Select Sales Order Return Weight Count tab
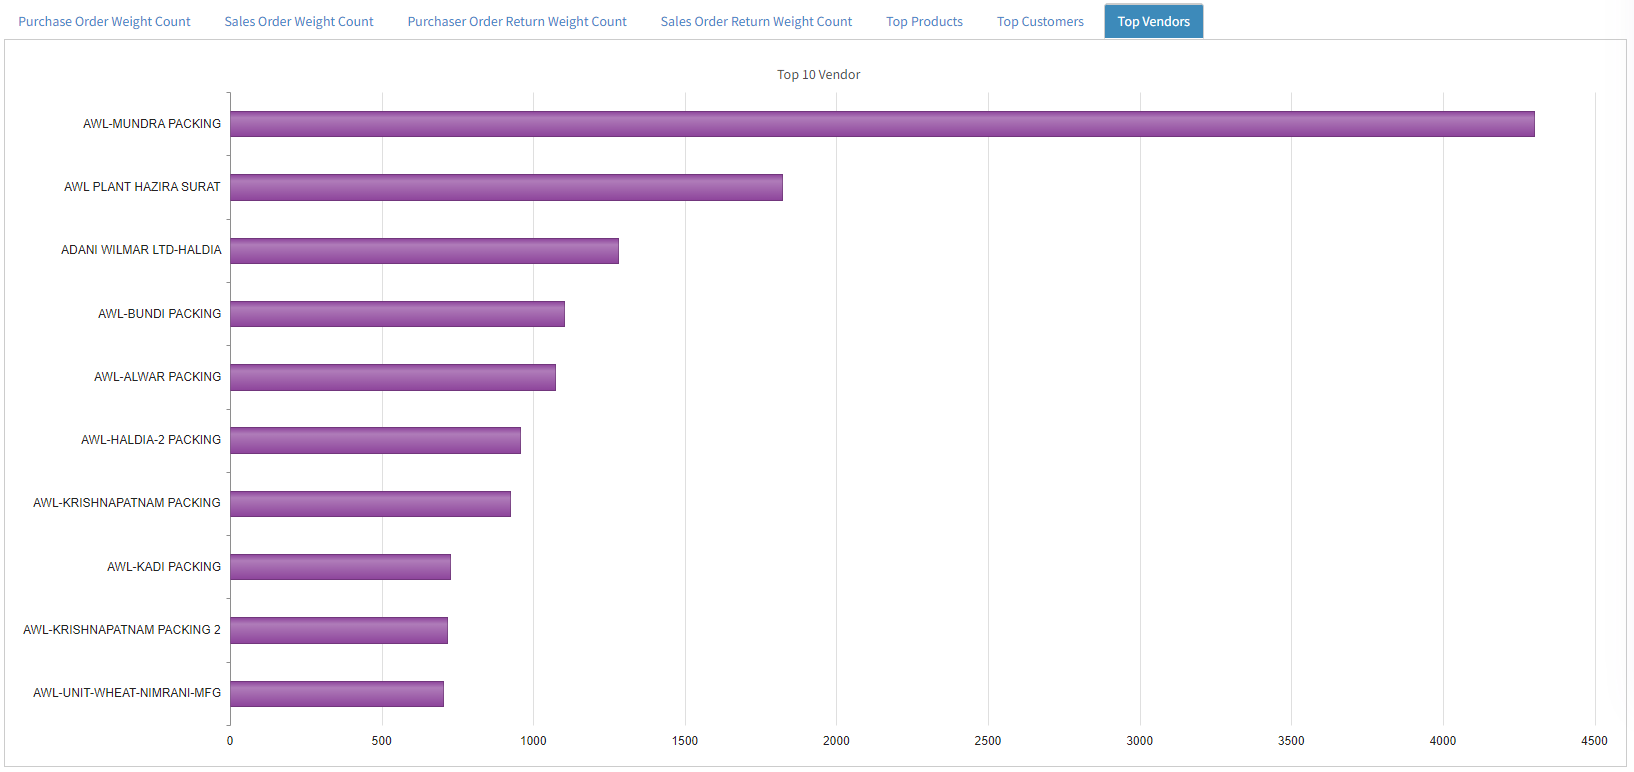1634x772 pixels. pyautogui.click(x=756, y=21)
